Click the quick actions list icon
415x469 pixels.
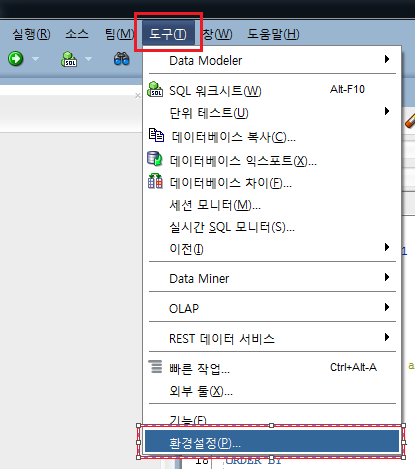coord(155,366)
